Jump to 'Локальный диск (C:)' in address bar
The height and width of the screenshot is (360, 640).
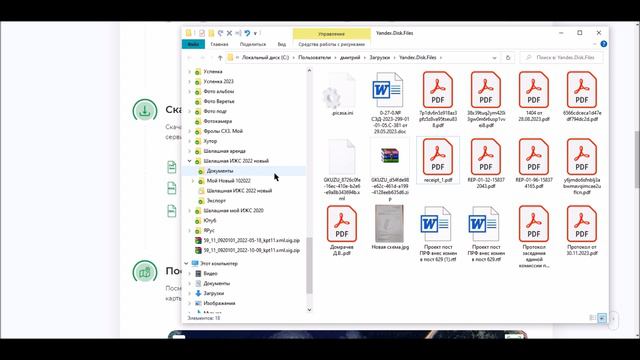click(265, 58)
